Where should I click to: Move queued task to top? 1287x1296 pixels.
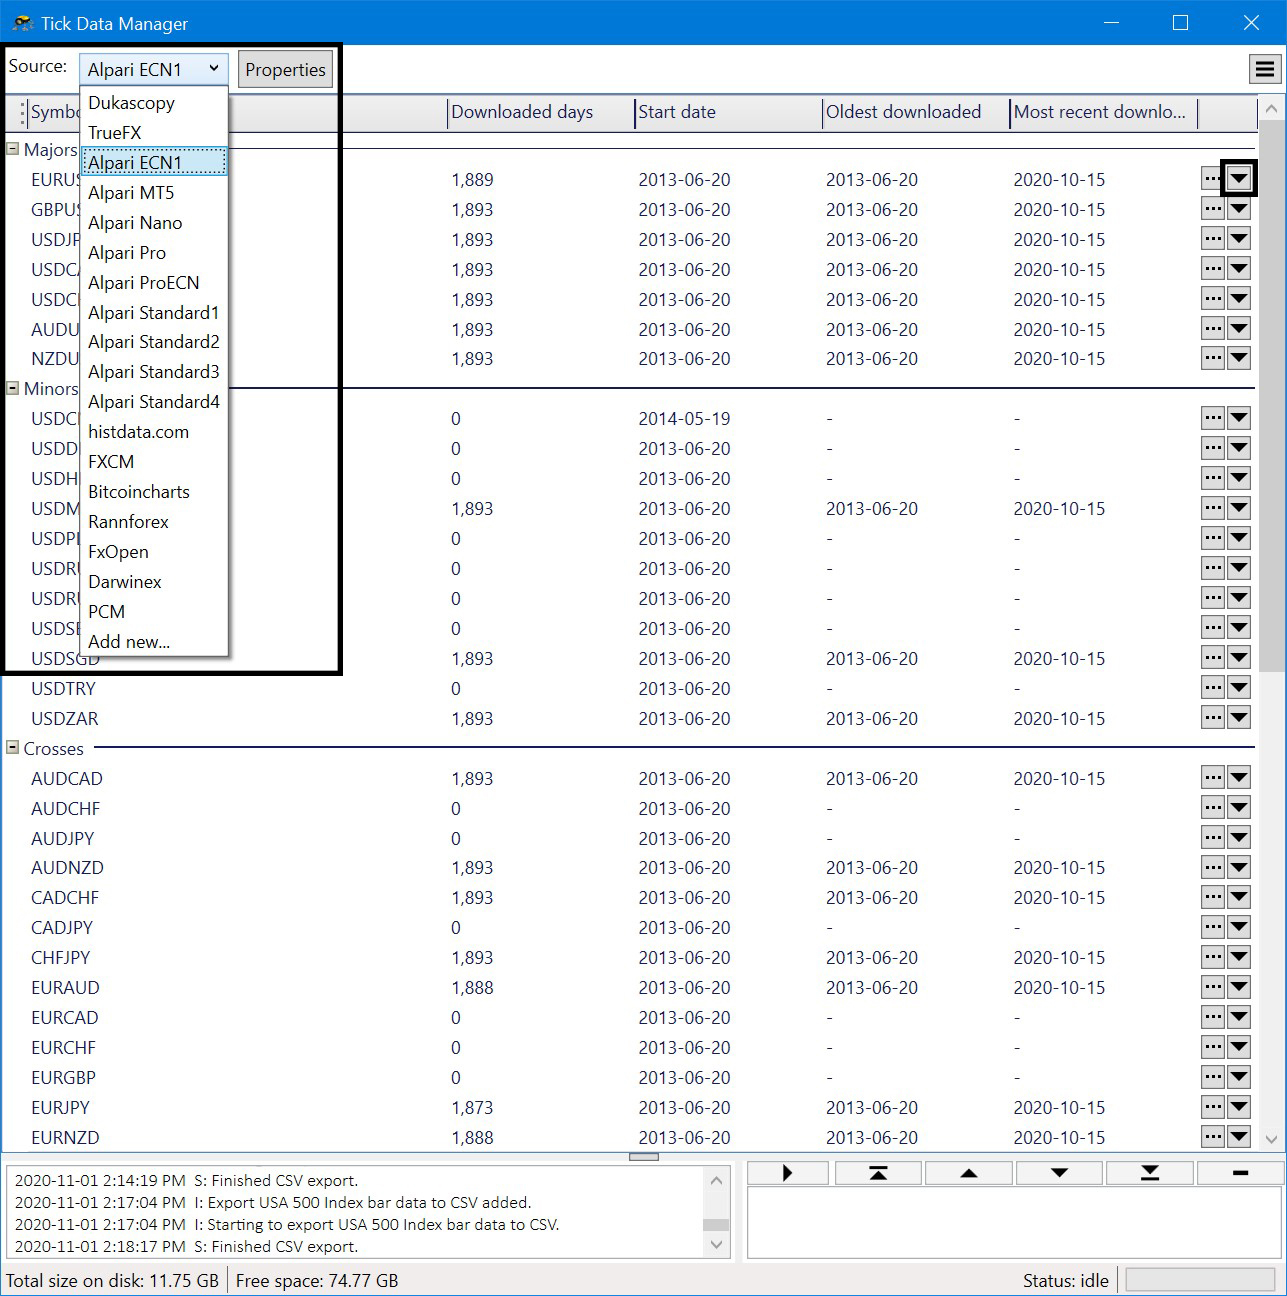[x=878, y=1173]
